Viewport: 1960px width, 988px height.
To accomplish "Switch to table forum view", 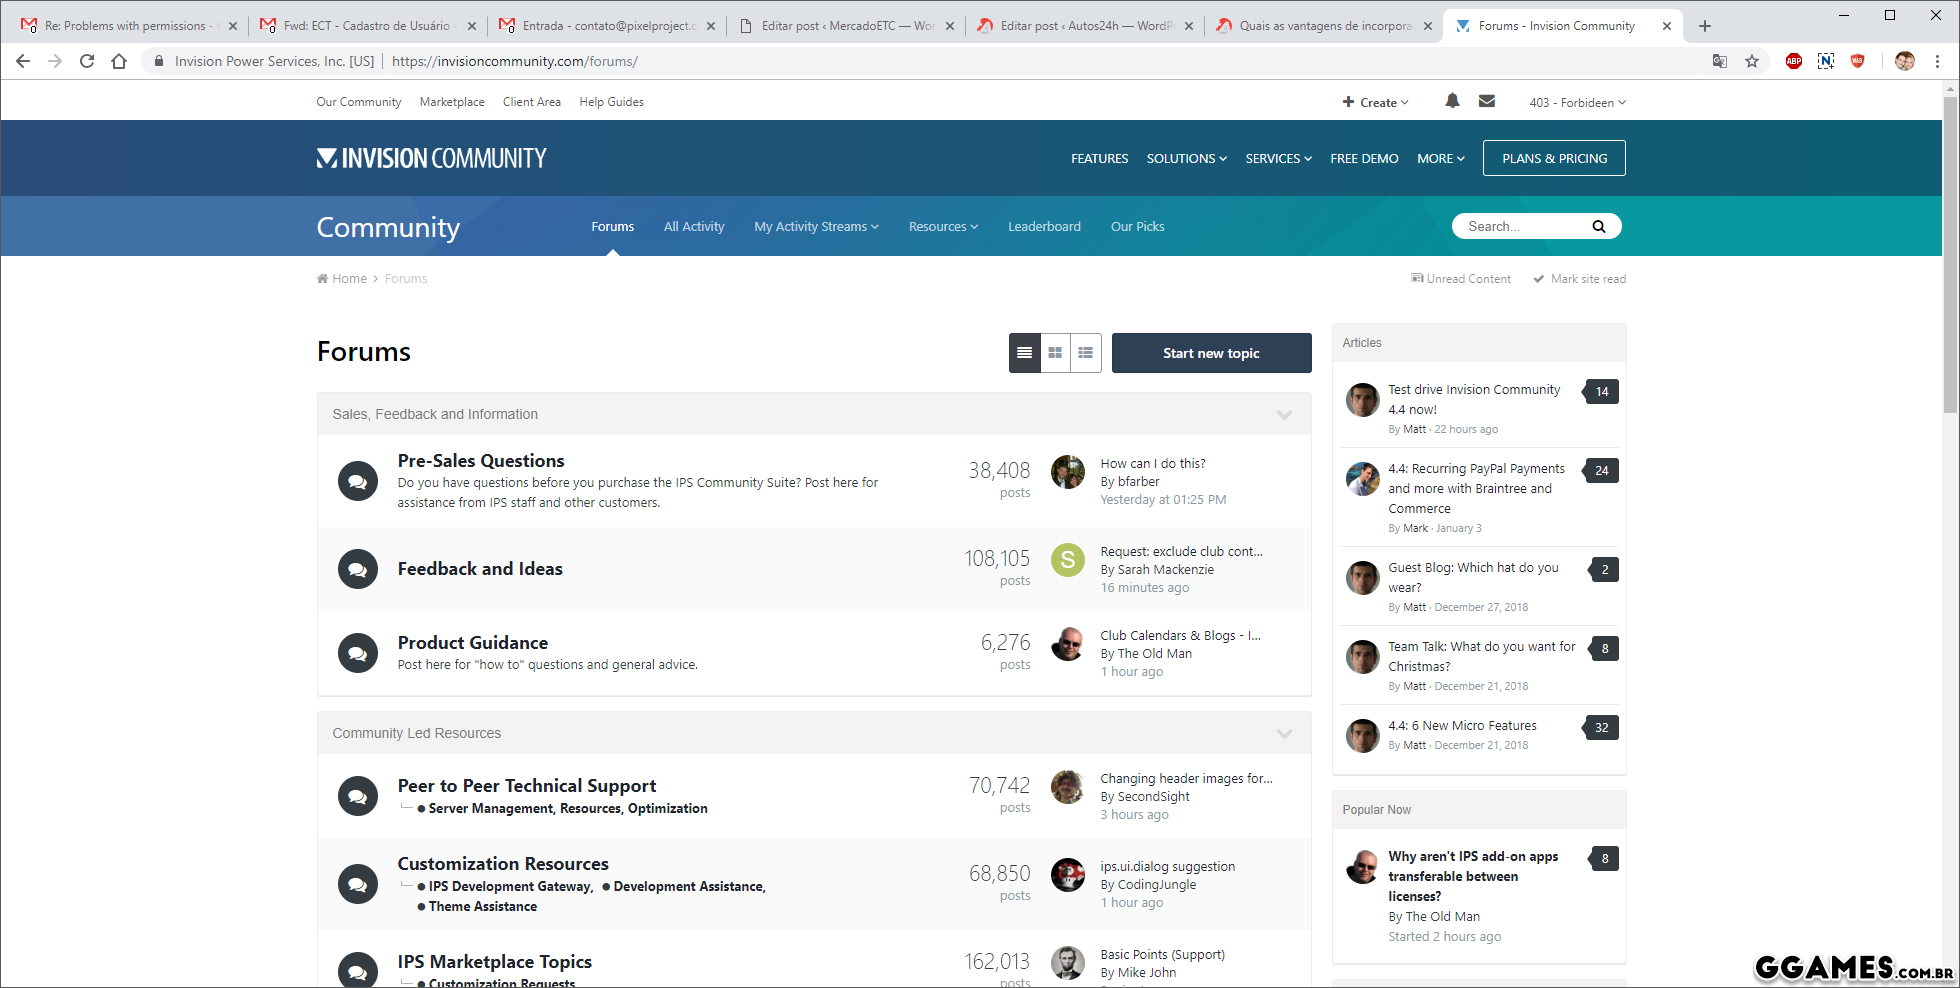I will (1024, 353).
